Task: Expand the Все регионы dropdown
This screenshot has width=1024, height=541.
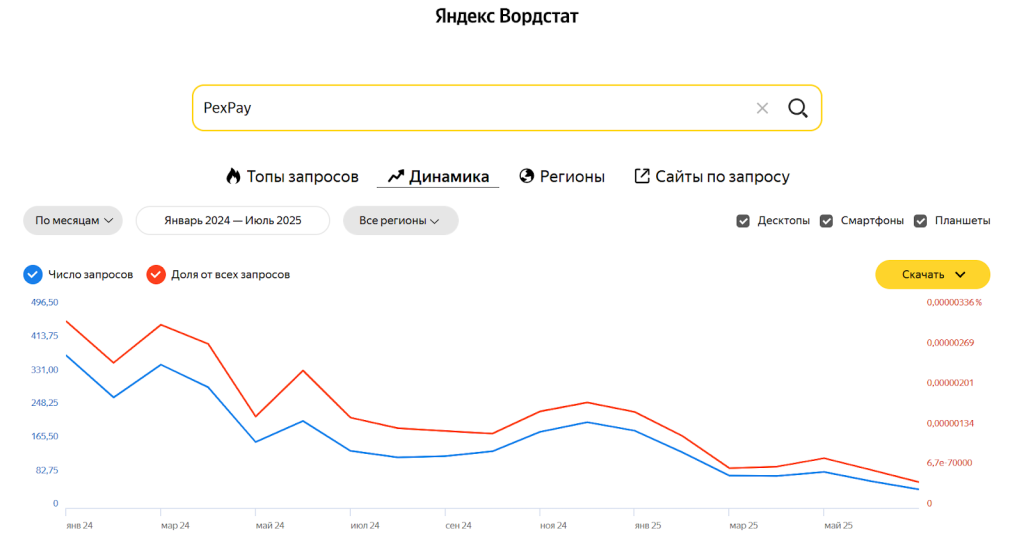Action: click(x=400, y=221)
